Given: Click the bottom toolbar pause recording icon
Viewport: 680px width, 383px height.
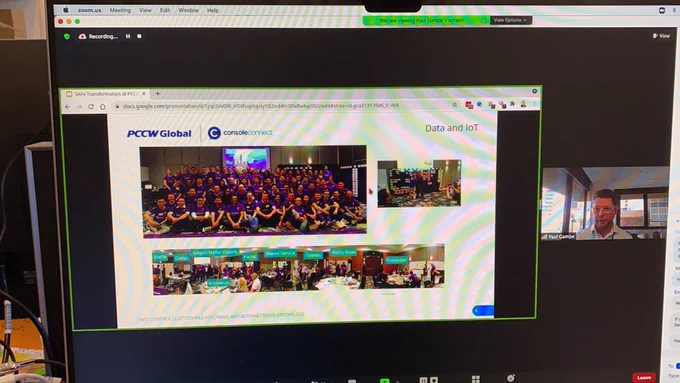Looking at the screenshot, I should (423, 380).
